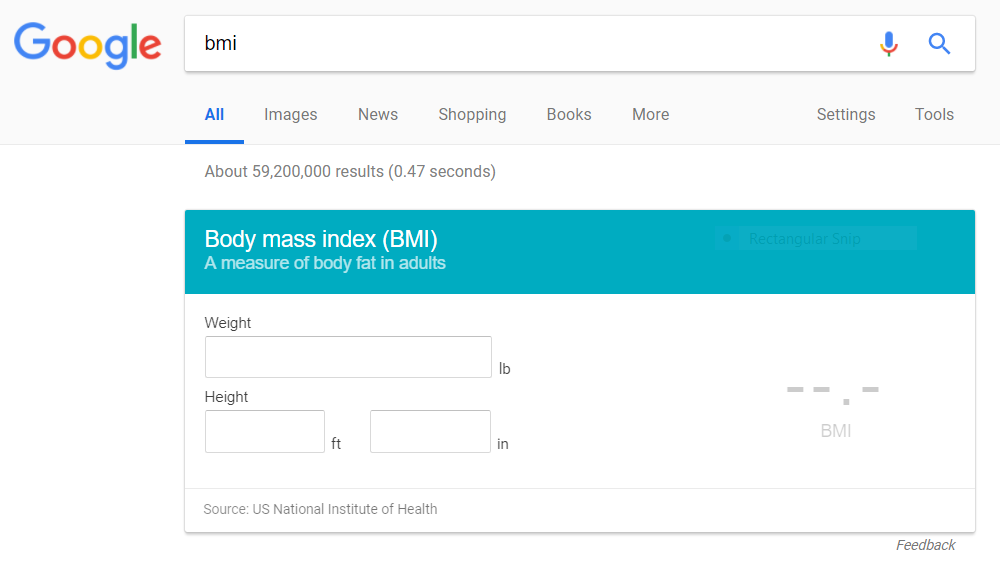Click the Body mass index (BMI) heading
The height and width of the screenshot is (565, 1000).
tap(321, 239)
